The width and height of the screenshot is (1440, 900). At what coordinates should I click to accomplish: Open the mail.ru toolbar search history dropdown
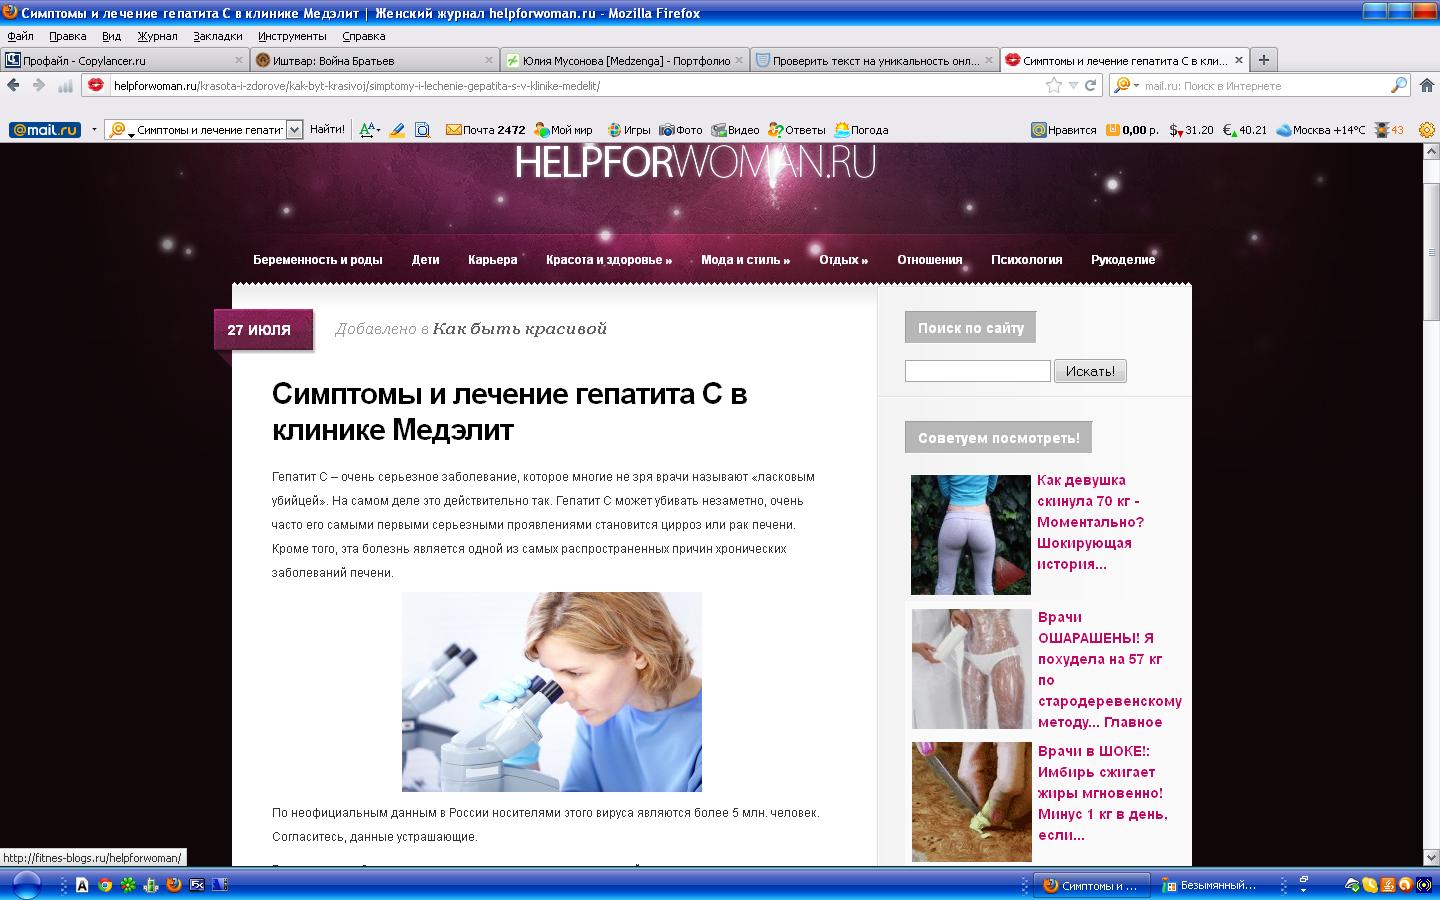[294, 130]
